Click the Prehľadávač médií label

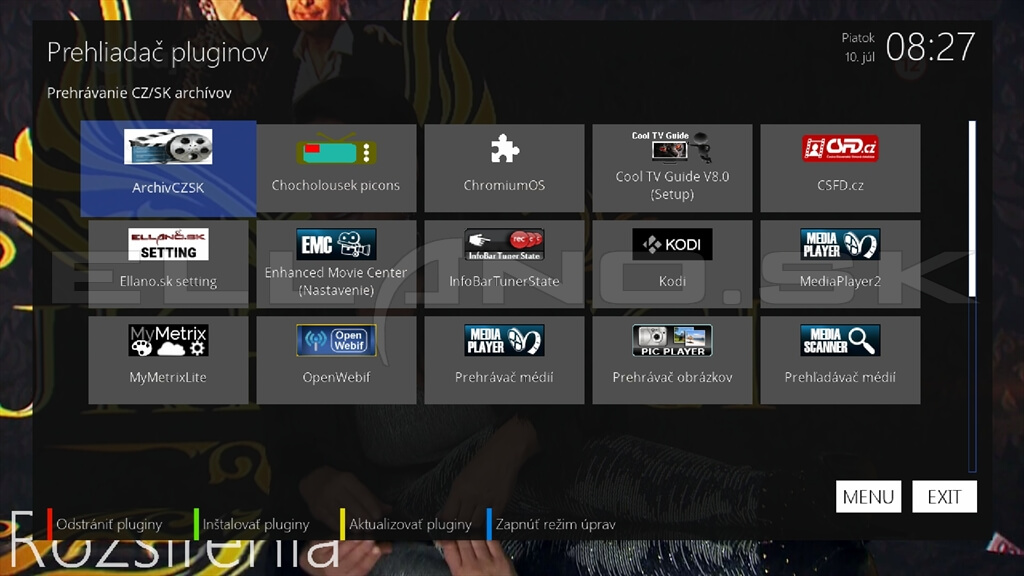click(x=840, y=377)
